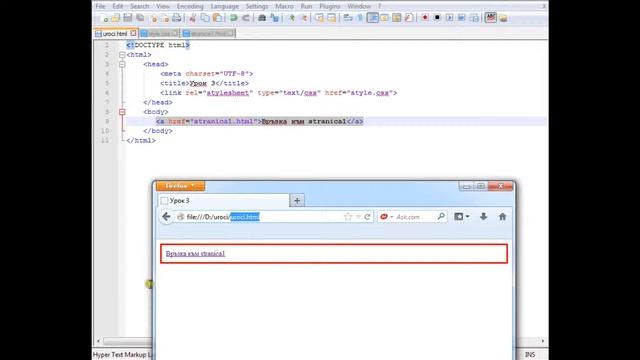This screenshot has height=360, width=640.
Task: Go back in the Firefox window
Action: (166, 217)
